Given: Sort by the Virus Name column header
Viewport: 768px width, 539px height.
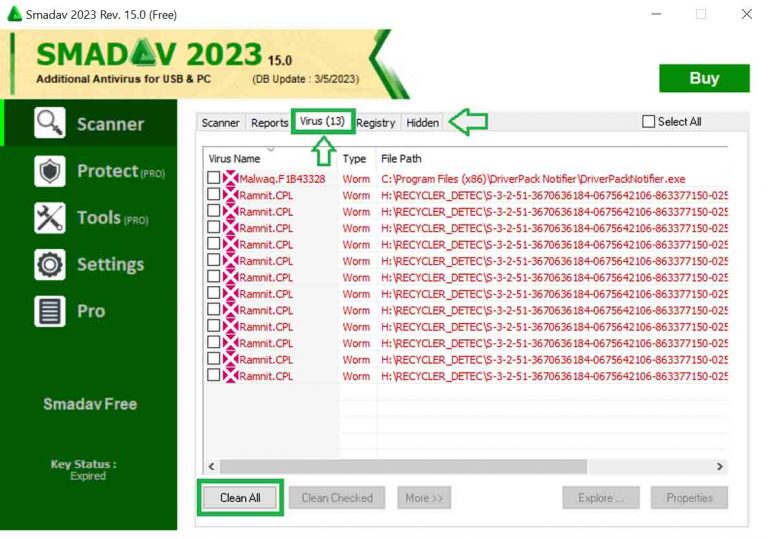Looking at the screenshot, I should 270,158.
